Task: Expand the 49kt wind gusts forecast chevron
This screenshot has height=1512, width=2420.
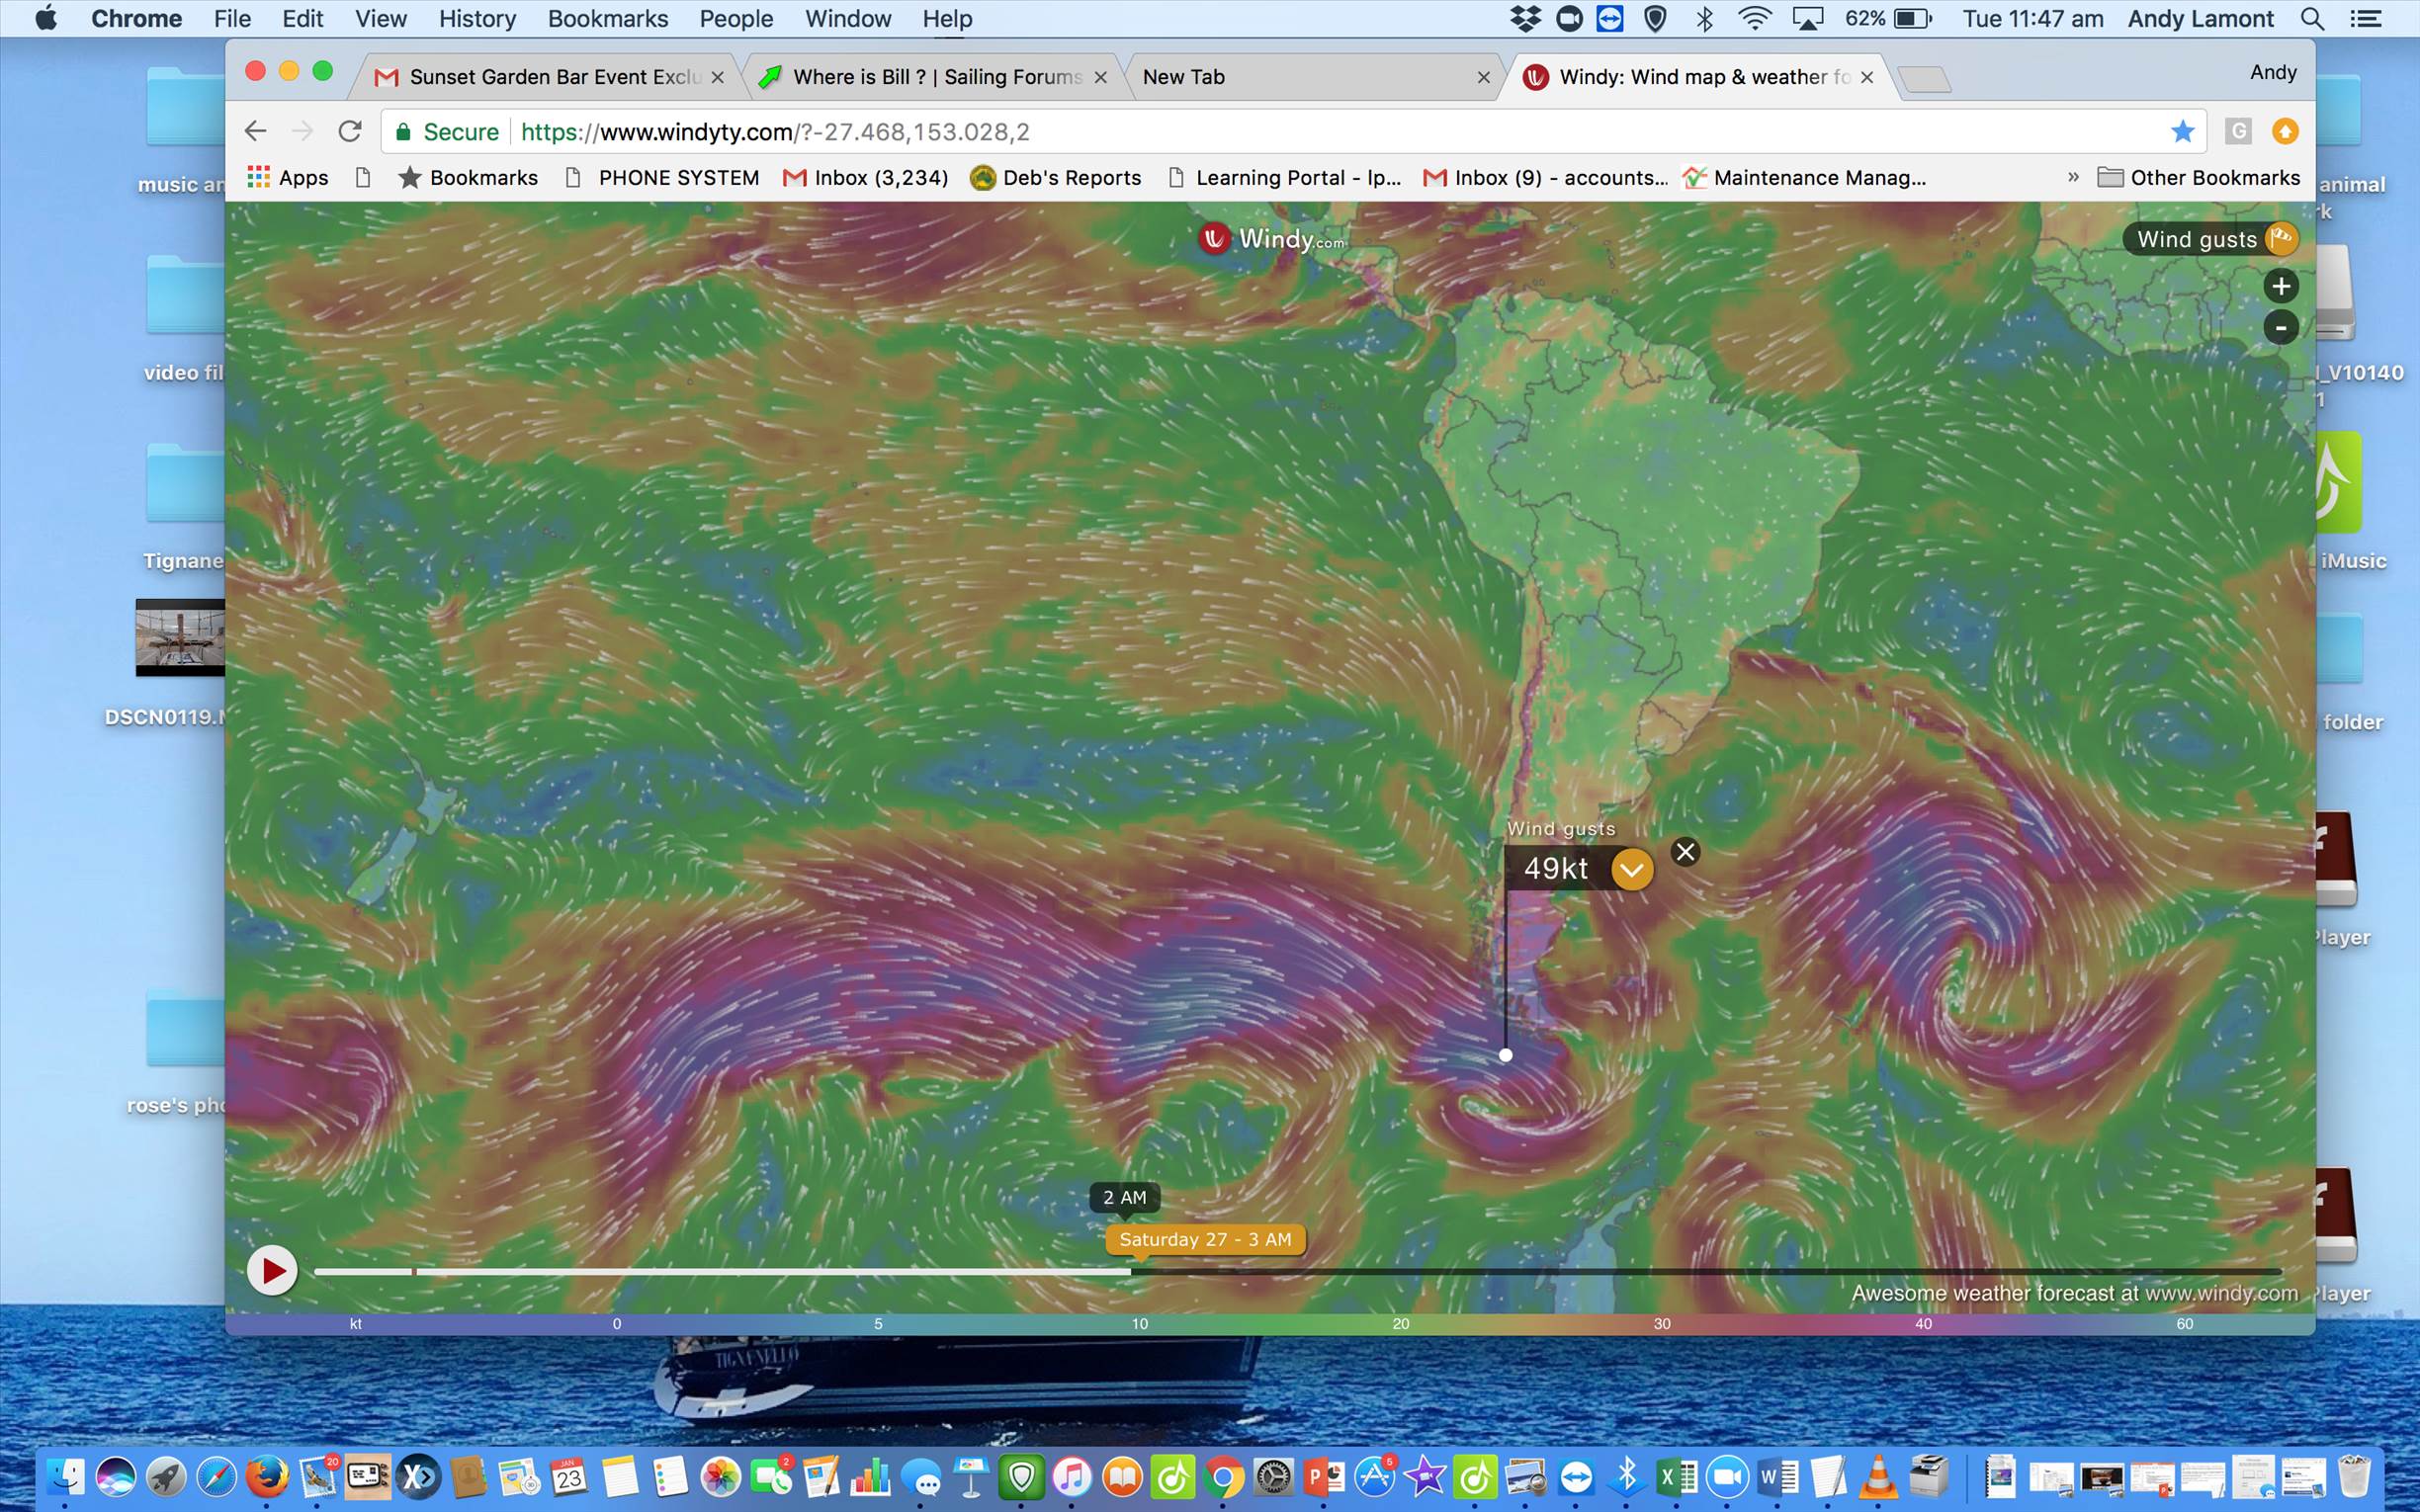Action: pos(1631,869)
